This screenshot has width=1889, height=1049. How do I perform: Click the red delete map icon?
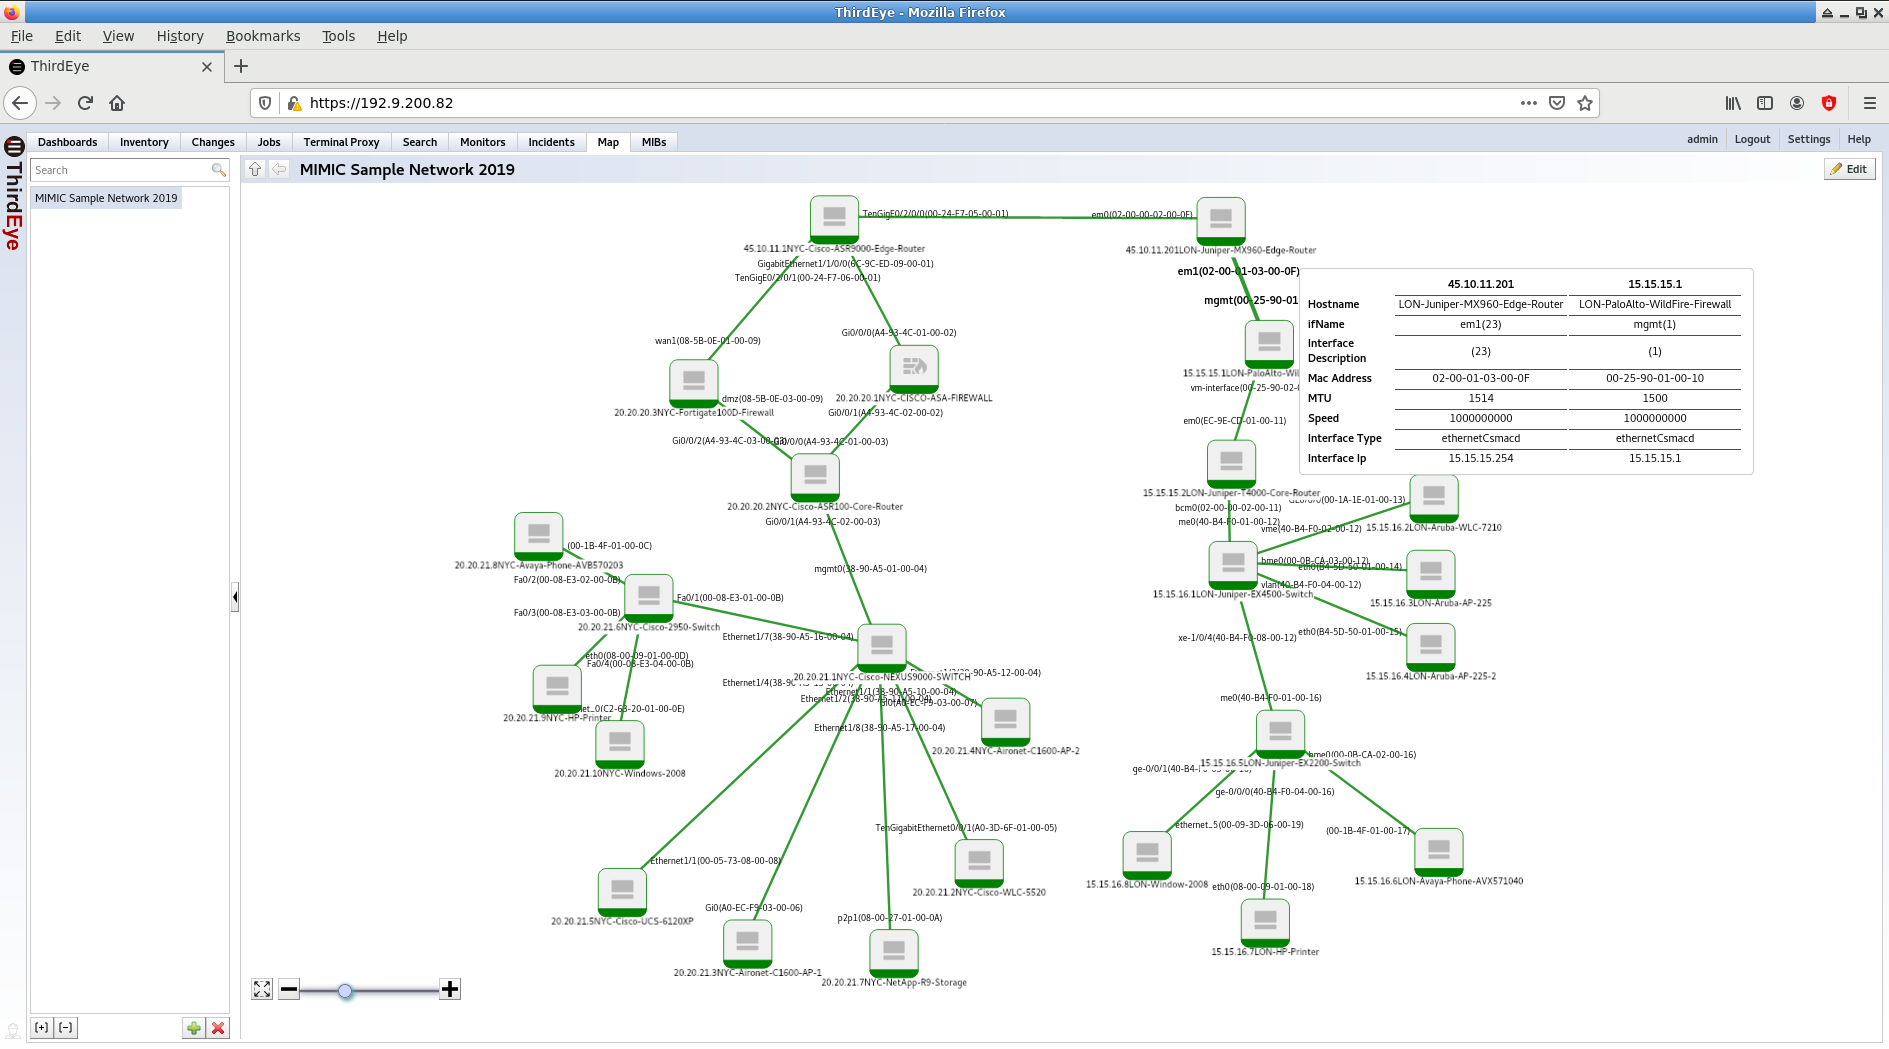click(218, 1027)
